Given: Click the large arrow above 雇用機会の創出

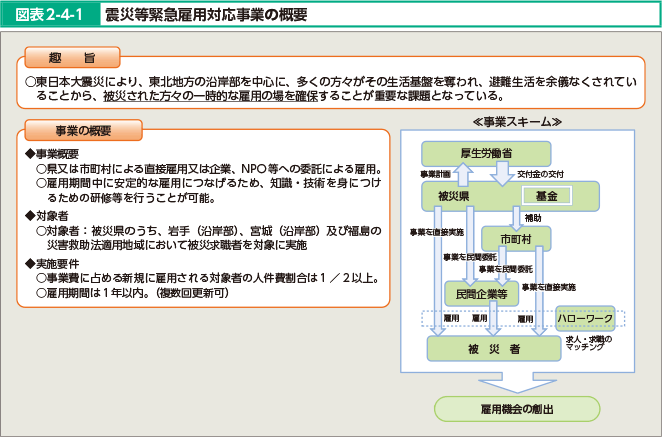Looking at the screenshot, I should pyautogui.click(x=516, y=381).
